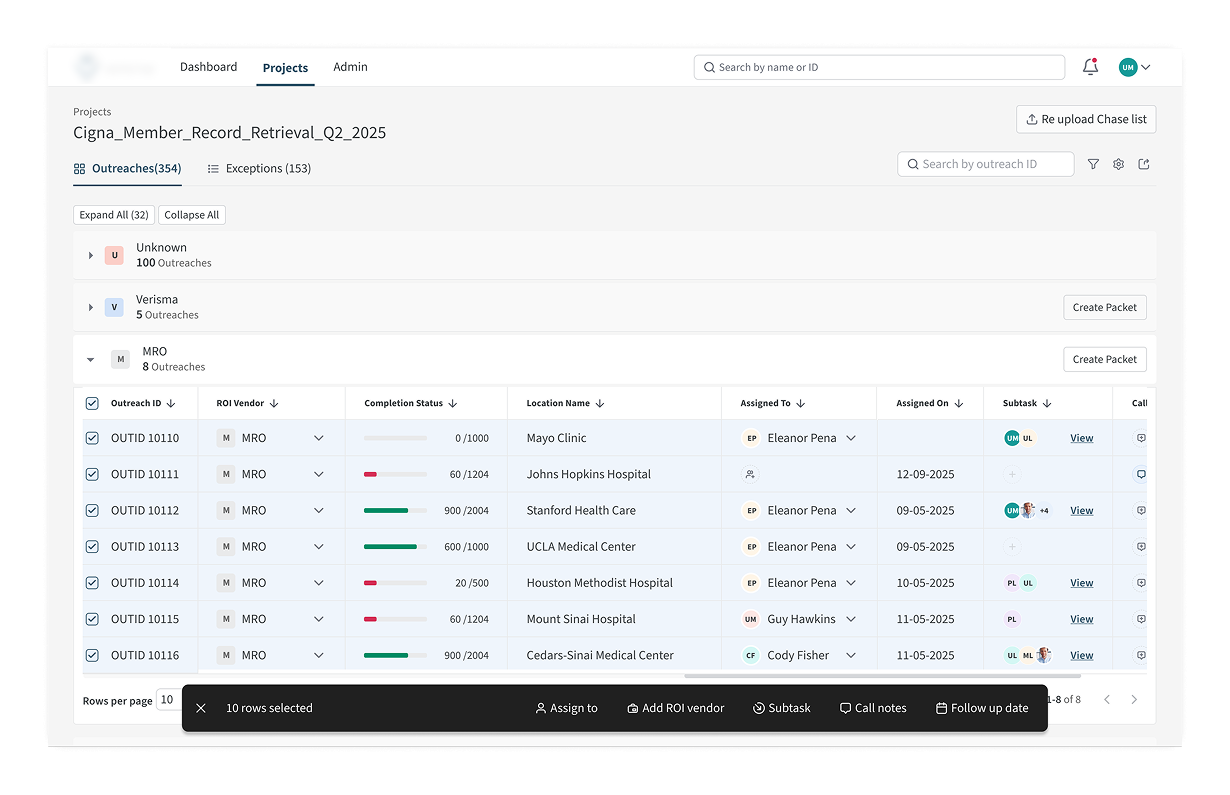This screenshot has height=795, width=1230.
Task: Open table settings gear icon
Action: coord(1118,164)
